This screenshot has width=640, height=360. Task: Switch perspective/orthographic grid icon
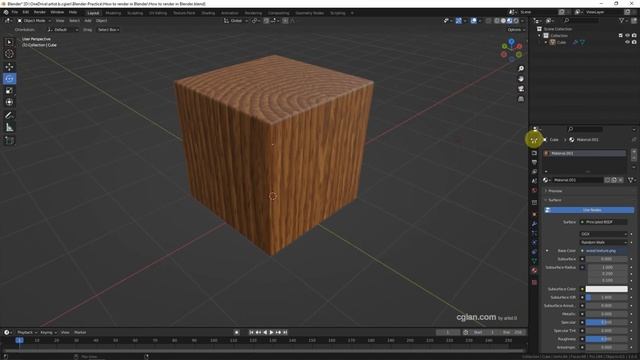(x=521, y=99)
